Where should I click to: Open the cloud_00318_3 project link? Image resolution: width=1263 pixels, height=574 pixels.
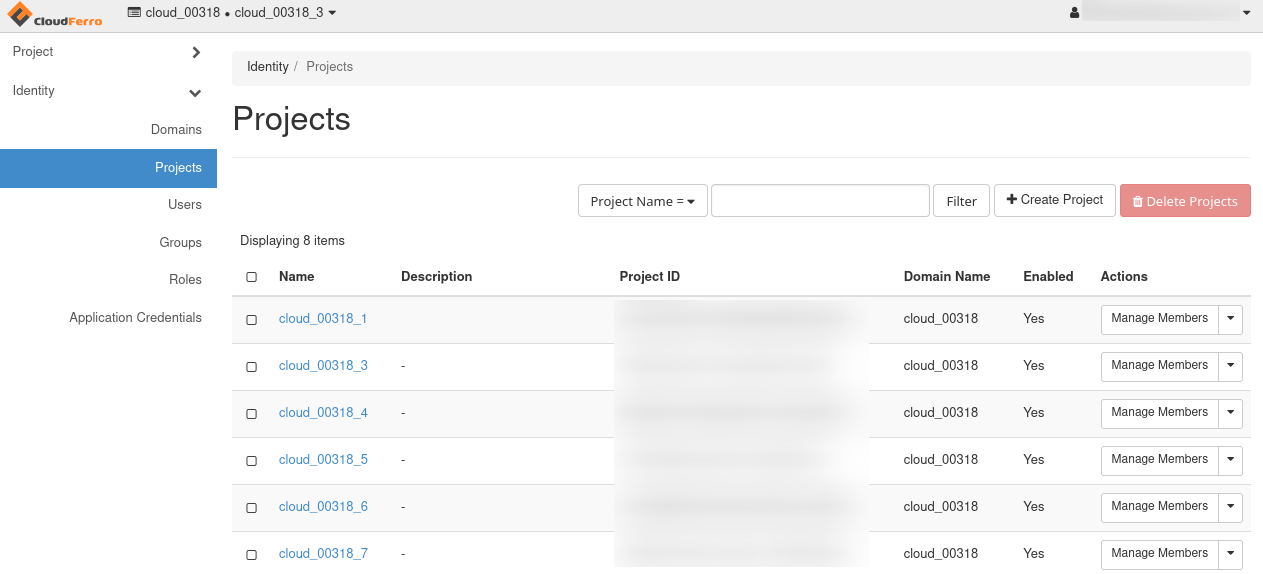click(x=323, y=366)
